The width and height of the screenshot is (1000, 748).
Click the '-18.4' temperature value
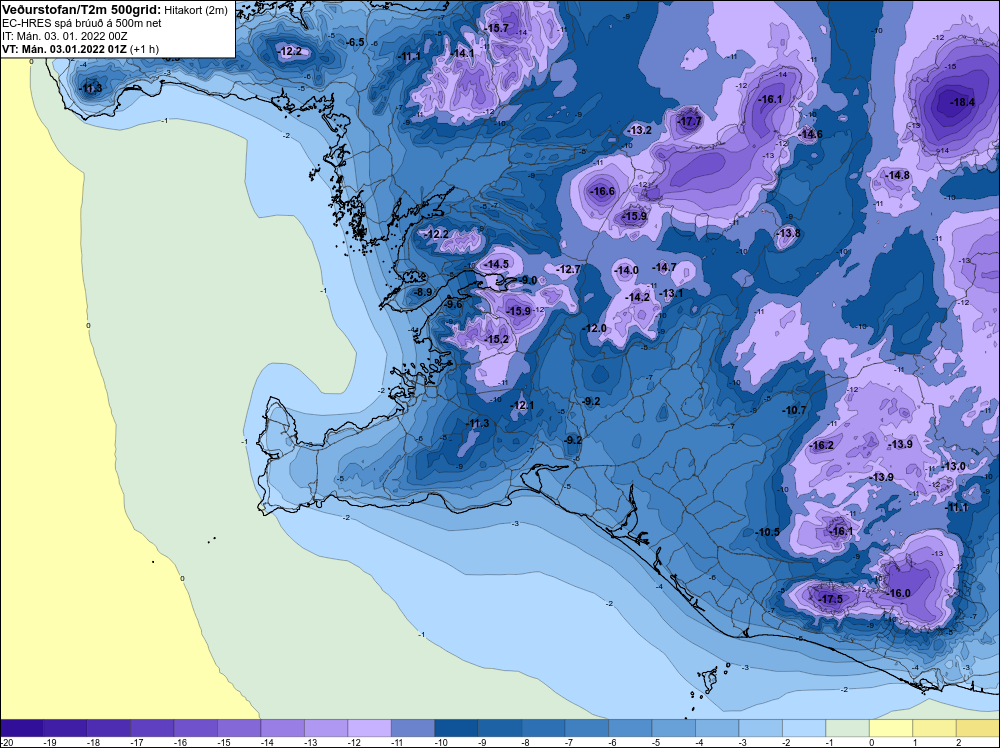pos(962,102)
